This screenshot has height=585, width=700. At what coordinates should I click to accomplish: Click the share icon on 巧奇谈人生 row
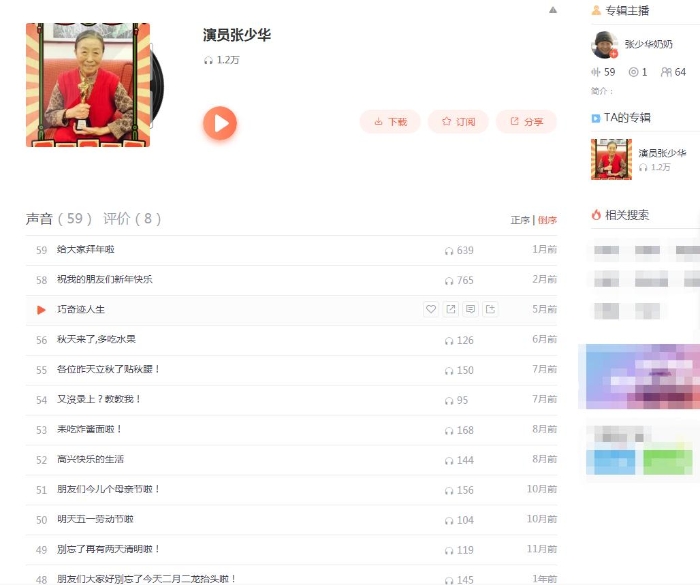click(451, 310)
